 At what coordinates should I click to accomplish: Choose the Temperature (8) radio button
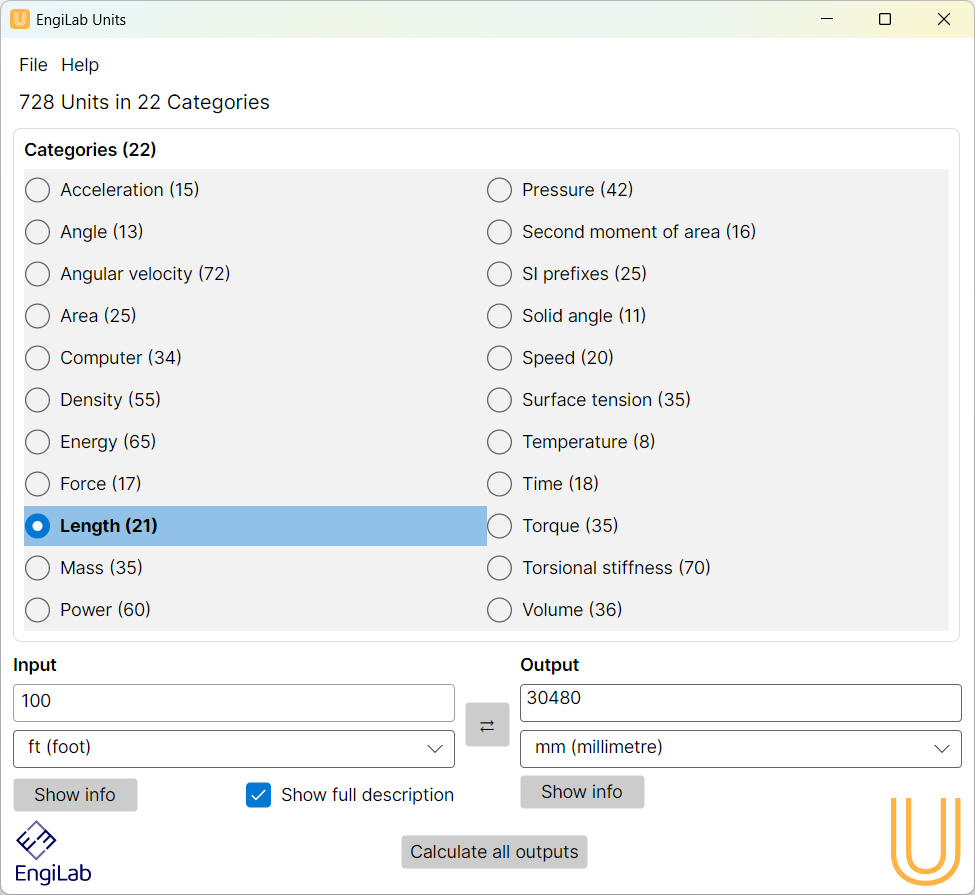point(500,442)
